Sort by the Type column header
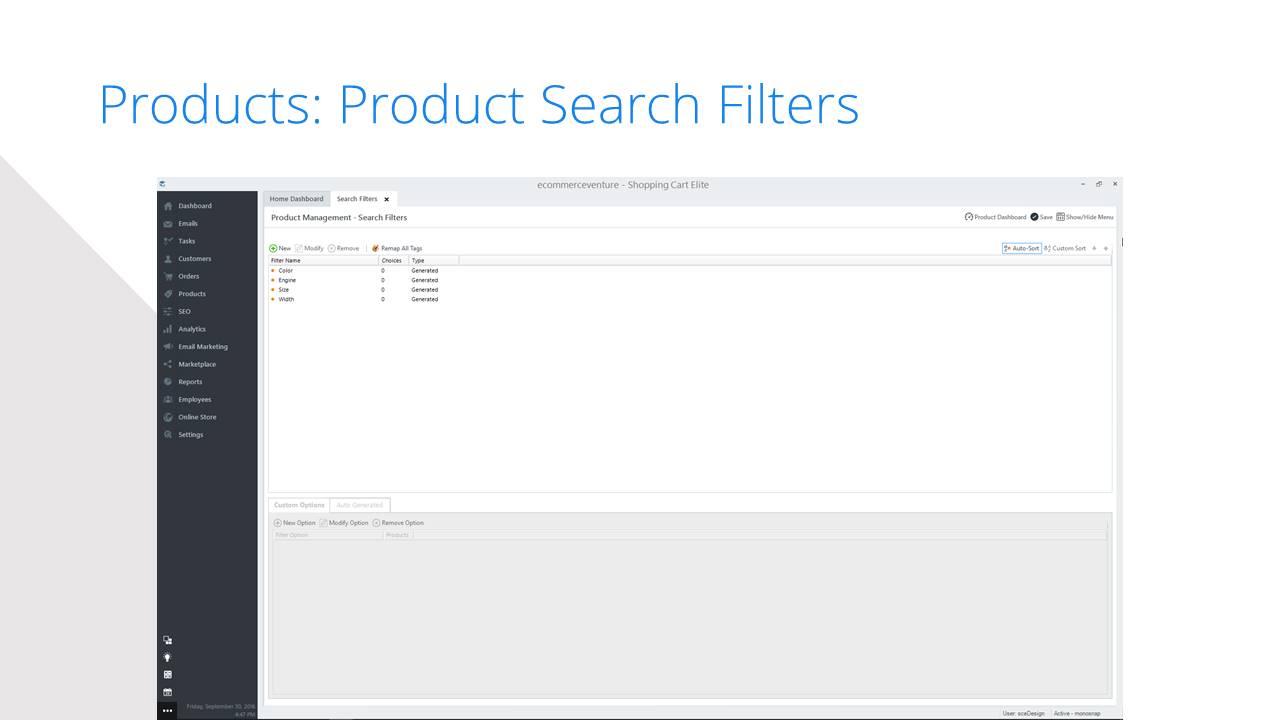This screenshot has width=1280, height=720. [434, 261]
